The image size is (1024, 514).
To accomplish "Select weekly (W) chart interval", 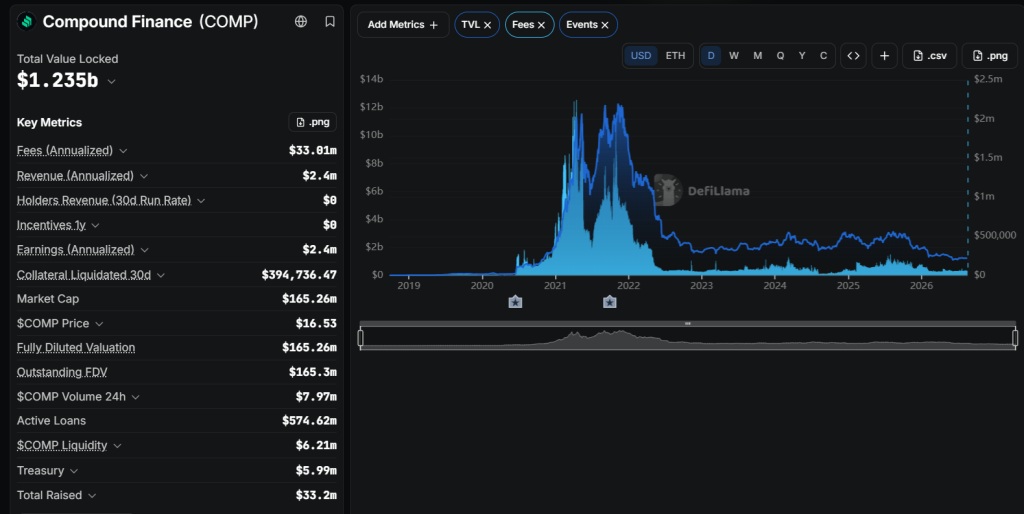I will click(734, 56).
